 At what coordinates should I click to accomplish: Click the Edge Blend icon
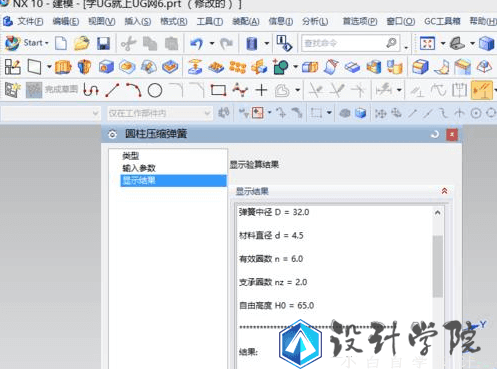pyautogui.click(x=420, y=67)
